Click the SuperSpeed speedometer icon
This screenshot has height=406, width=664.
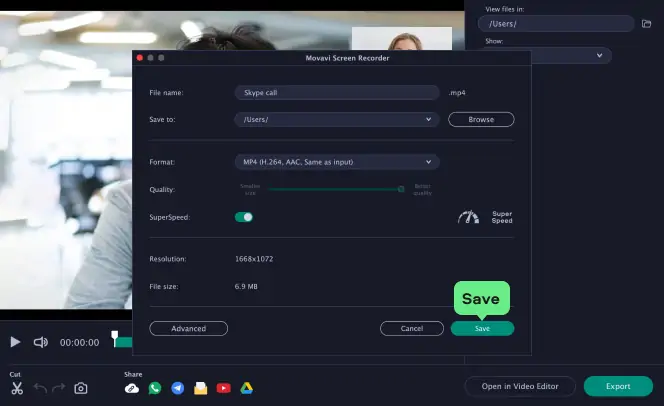(x=468, y=217)
